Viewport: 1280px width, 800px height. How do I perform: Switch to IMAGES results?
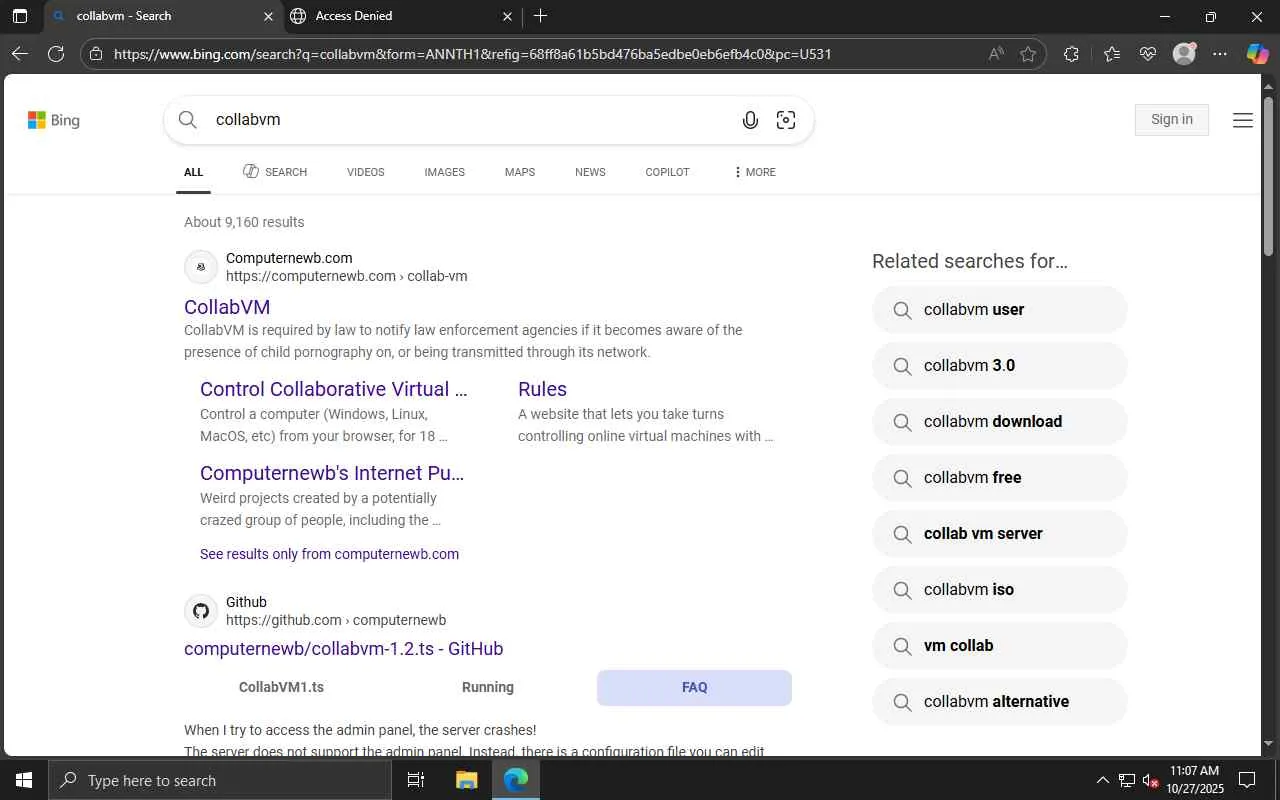pos(444,172)
